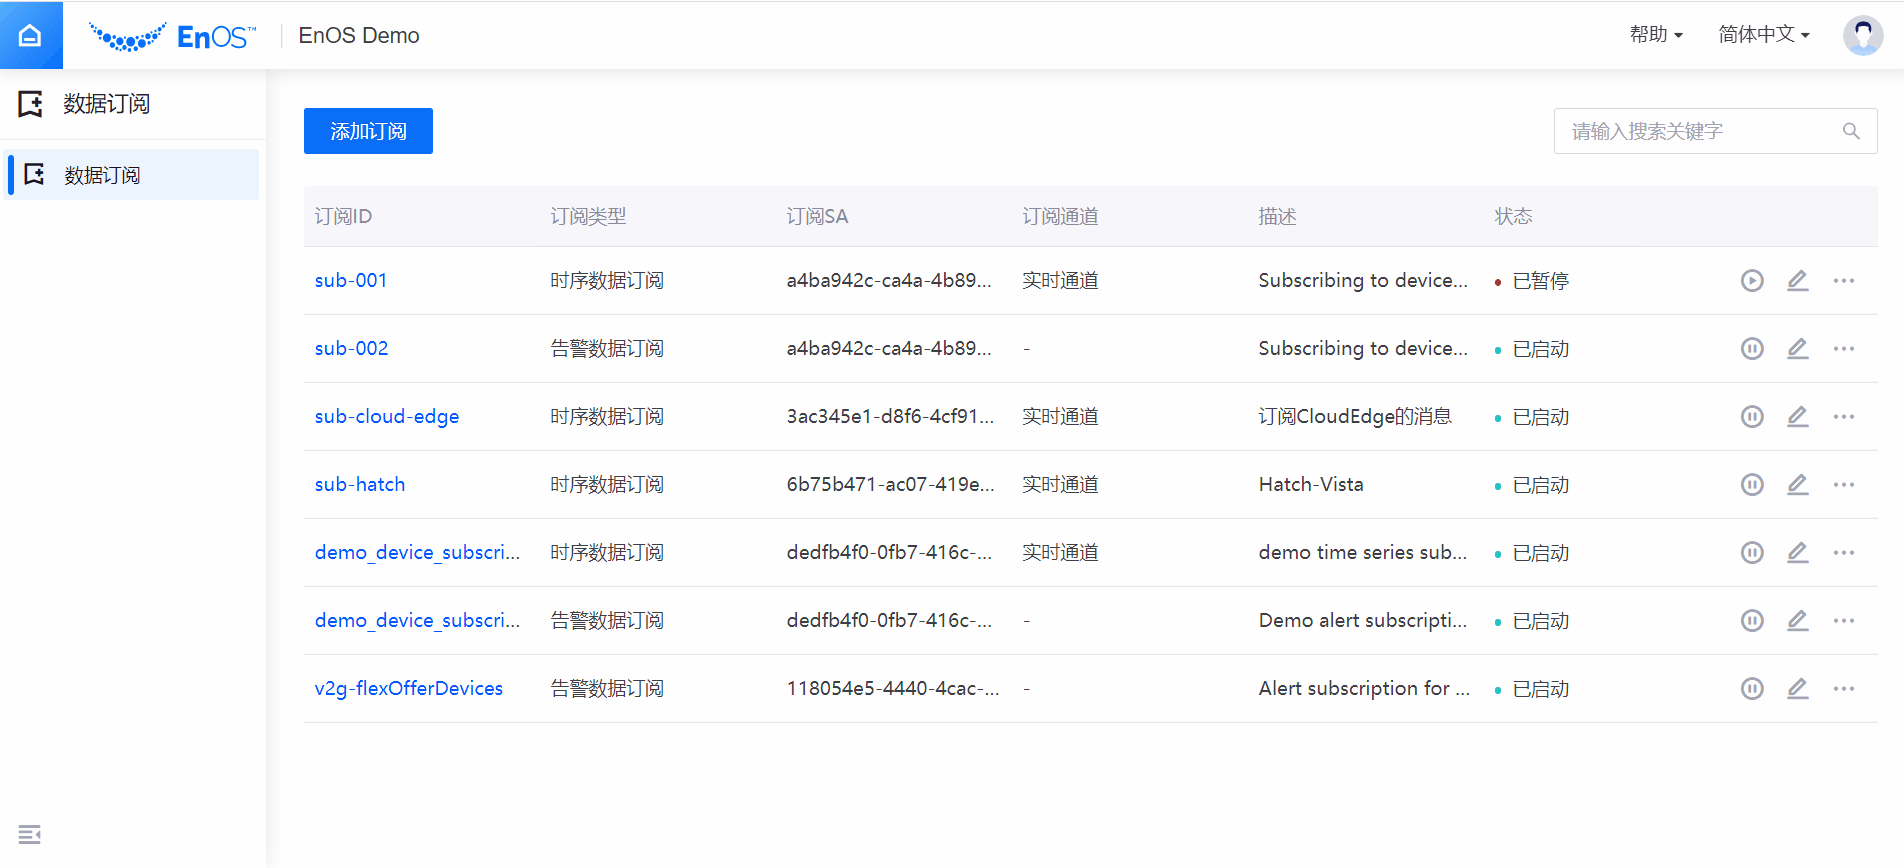Click edit pencil for sub-cloud-edge row

[x=1797, y=417]
